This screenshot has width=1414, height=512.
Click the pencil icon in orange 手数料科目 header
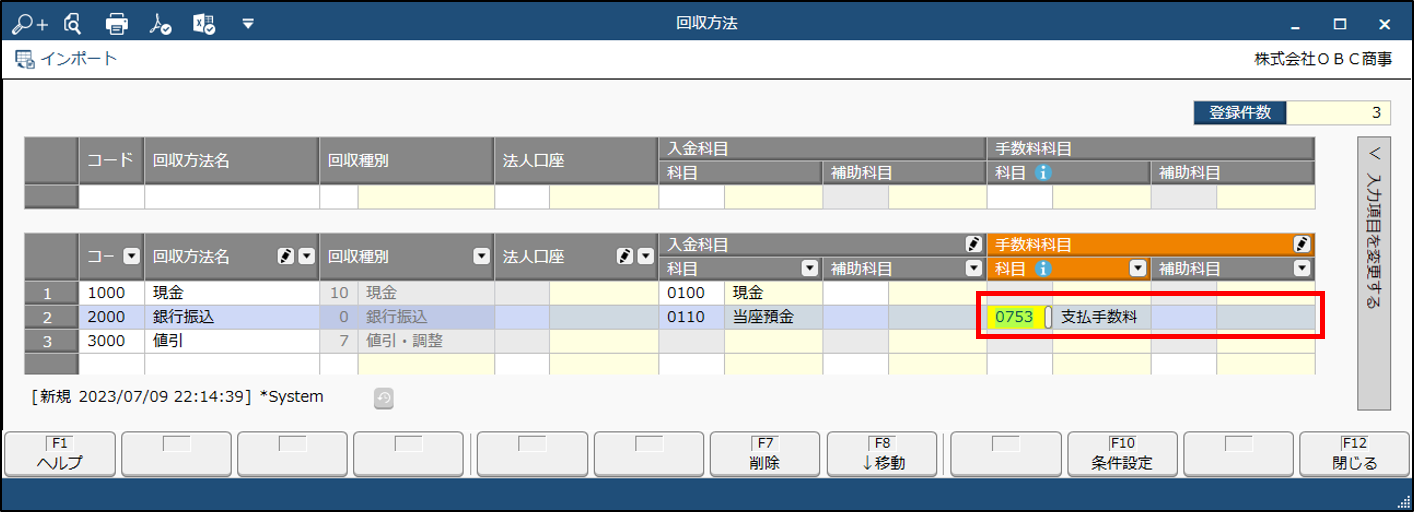pyautogui.click(x=1301, y=244)
